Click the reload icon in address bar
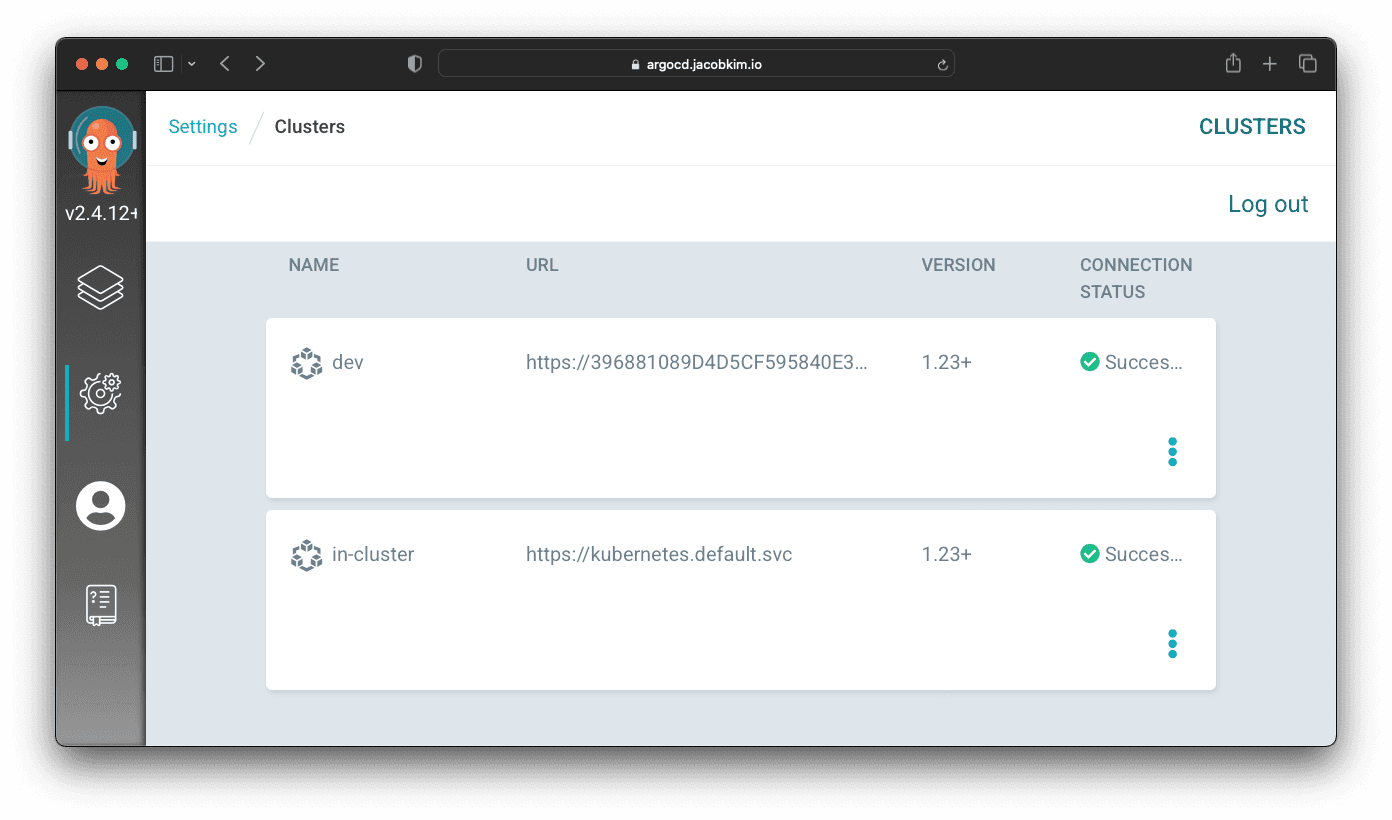 coord(942,63)
